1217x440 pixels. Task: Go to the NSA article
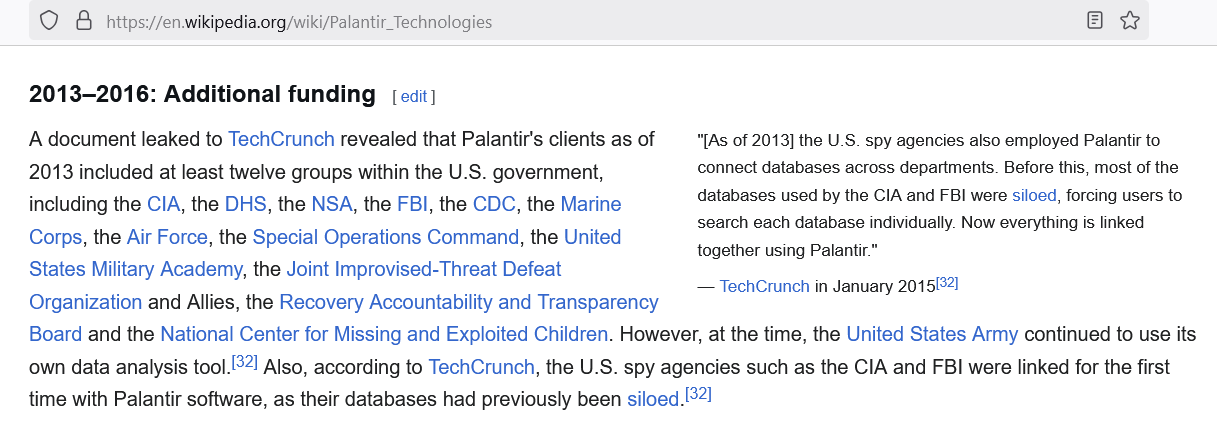(331, 204)
